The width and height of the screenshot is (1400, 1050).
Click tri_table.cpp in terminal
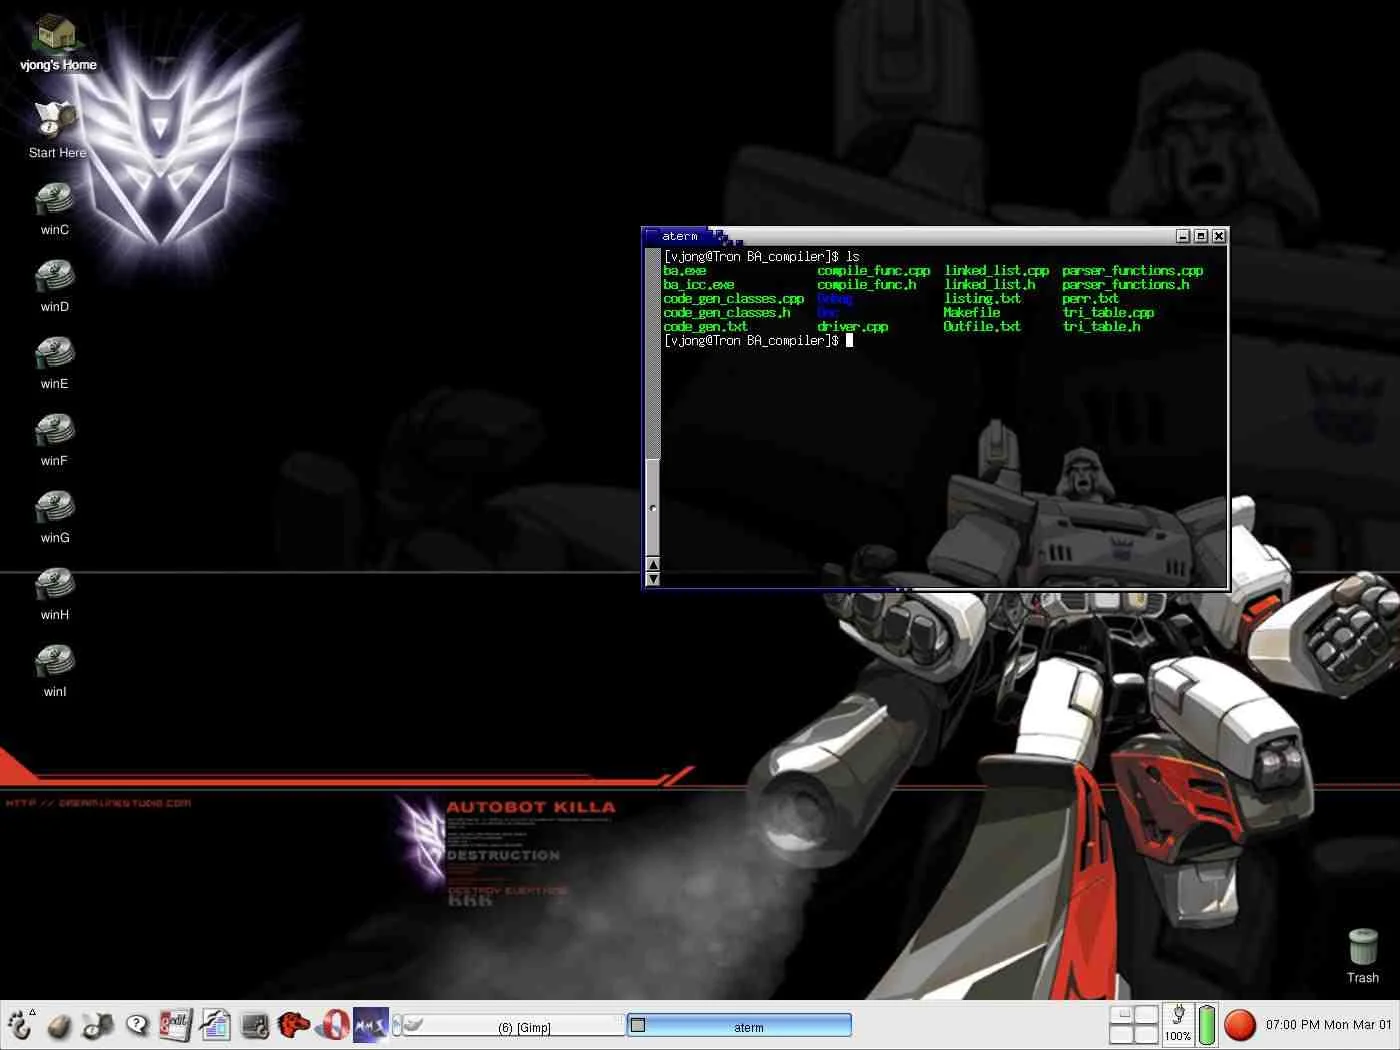pos(1108,313)
